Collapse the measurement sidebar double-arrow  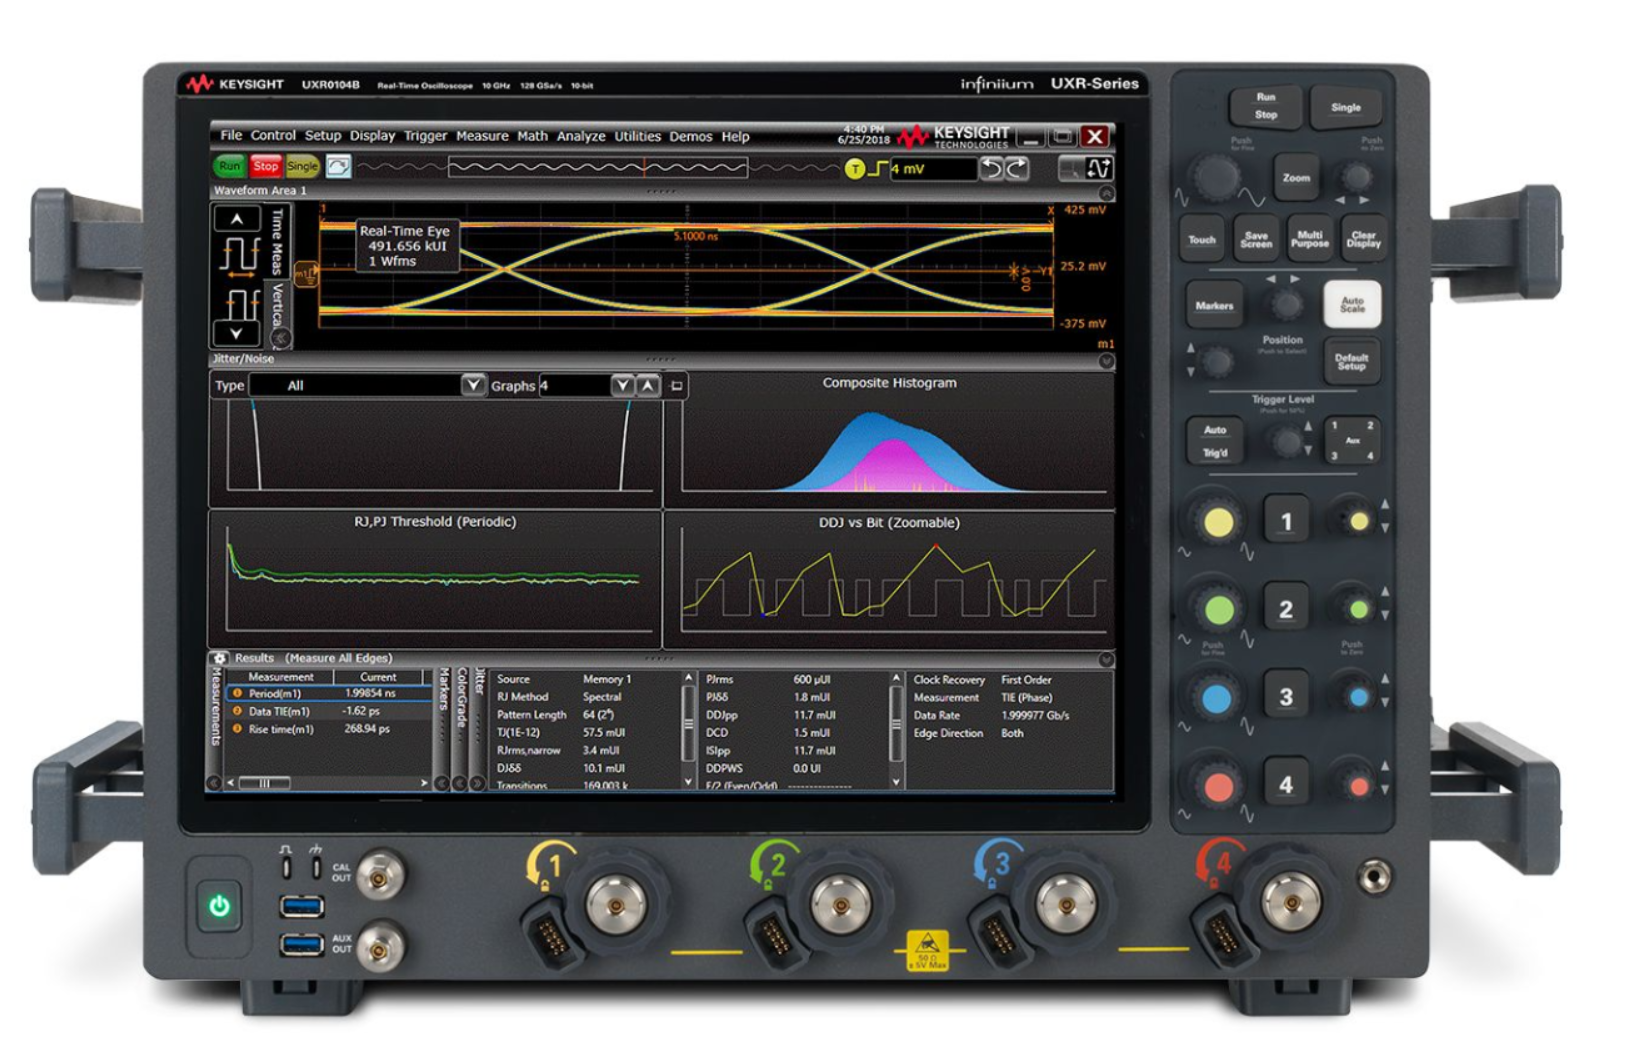[x=282, y=338]
